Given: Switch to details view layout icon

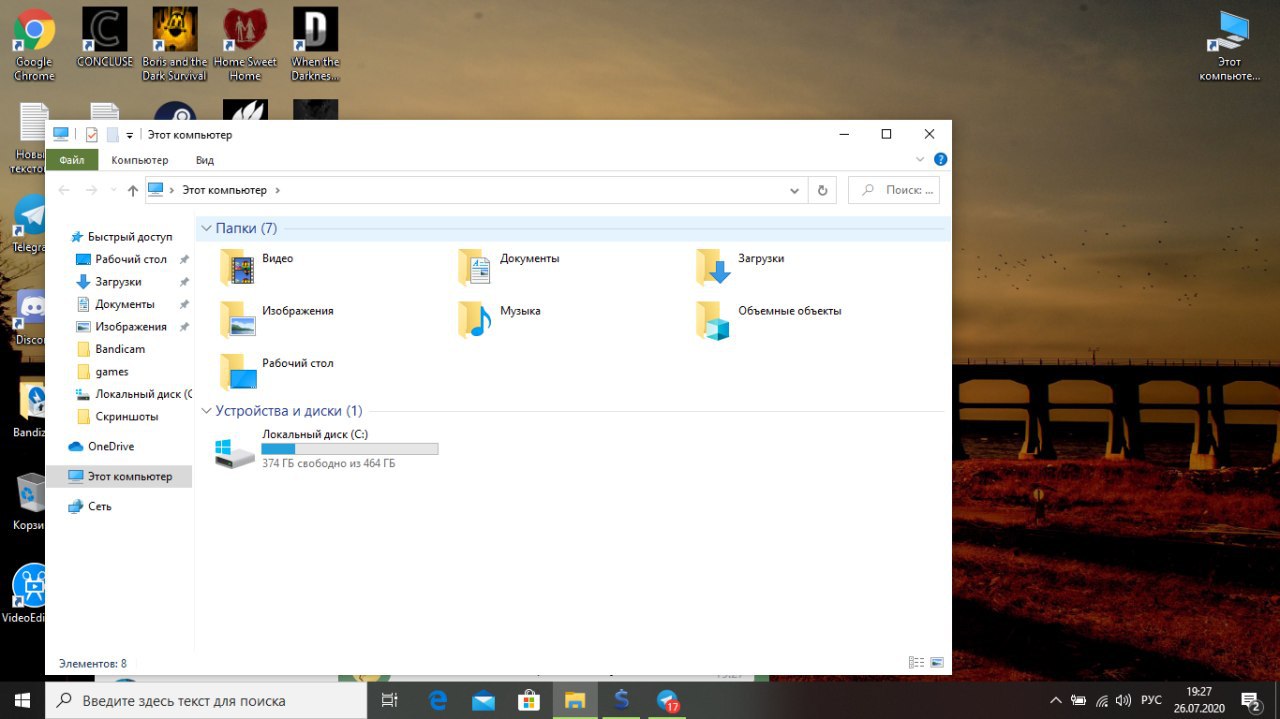Looking at the screenshot, I should tap(916, 662).
